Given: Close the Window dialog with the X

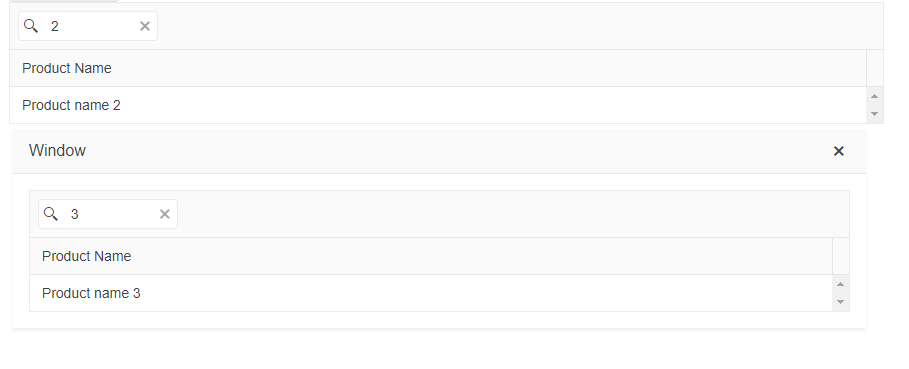Looking at the screenshot, I should pos(838,151).
